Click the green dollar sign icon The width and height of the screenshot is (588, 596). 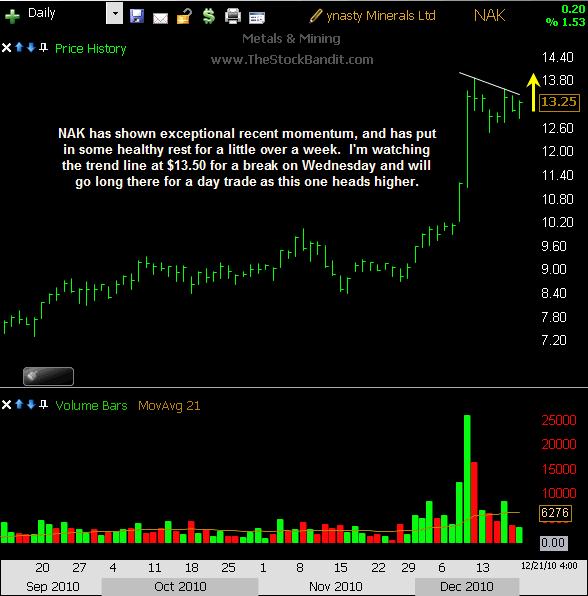pos(209,16)
